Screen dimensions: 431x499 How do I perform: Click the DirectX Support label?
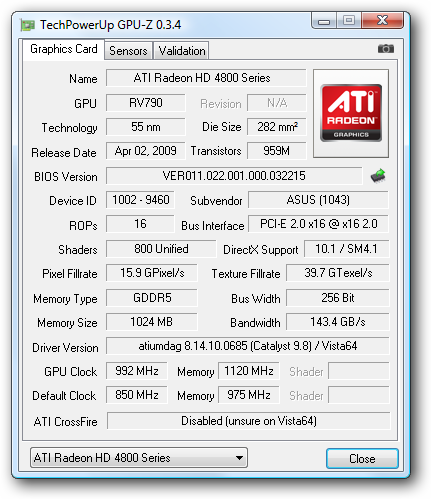point(261,250)
